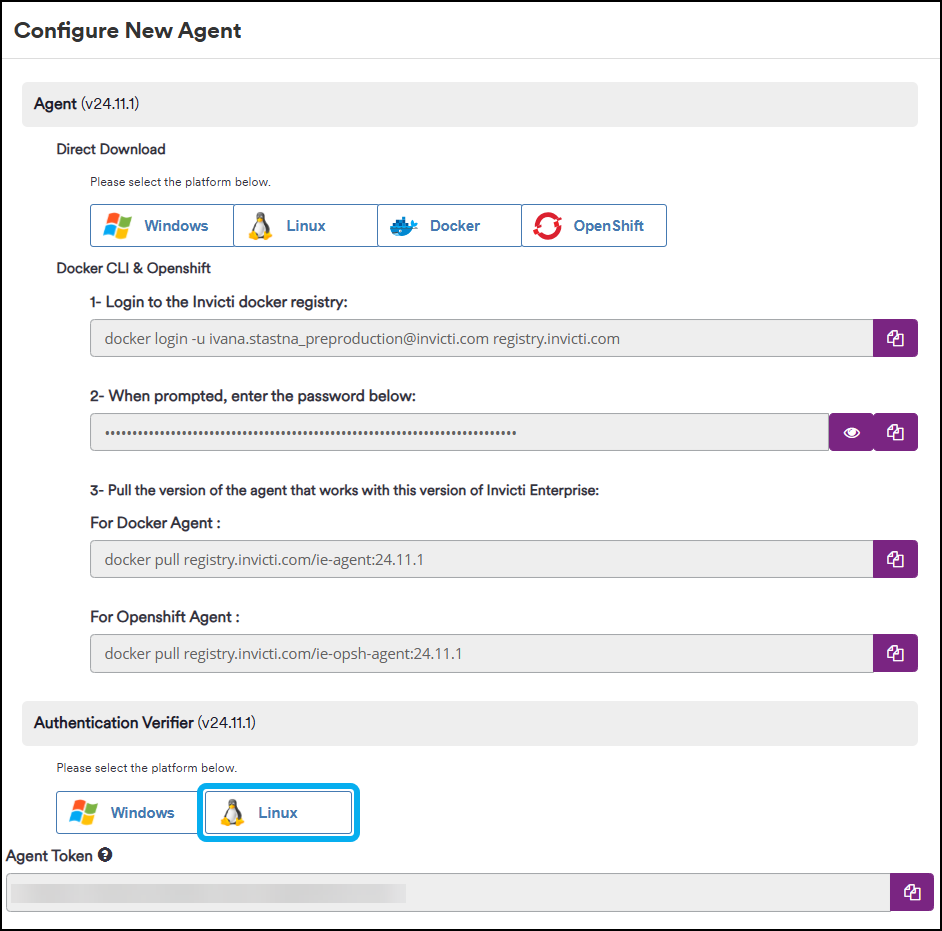Click the ie-agent docker pull field

click(482, 559)
